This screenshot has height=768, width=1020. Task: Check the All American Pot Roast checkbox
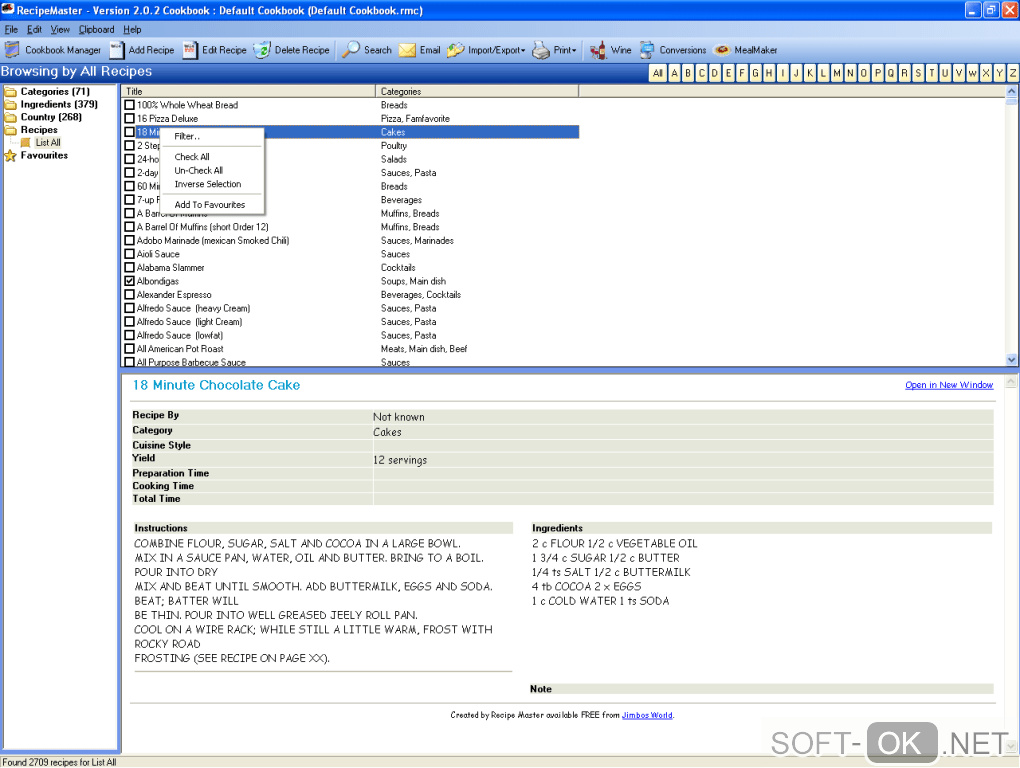[x=129, y=349]
